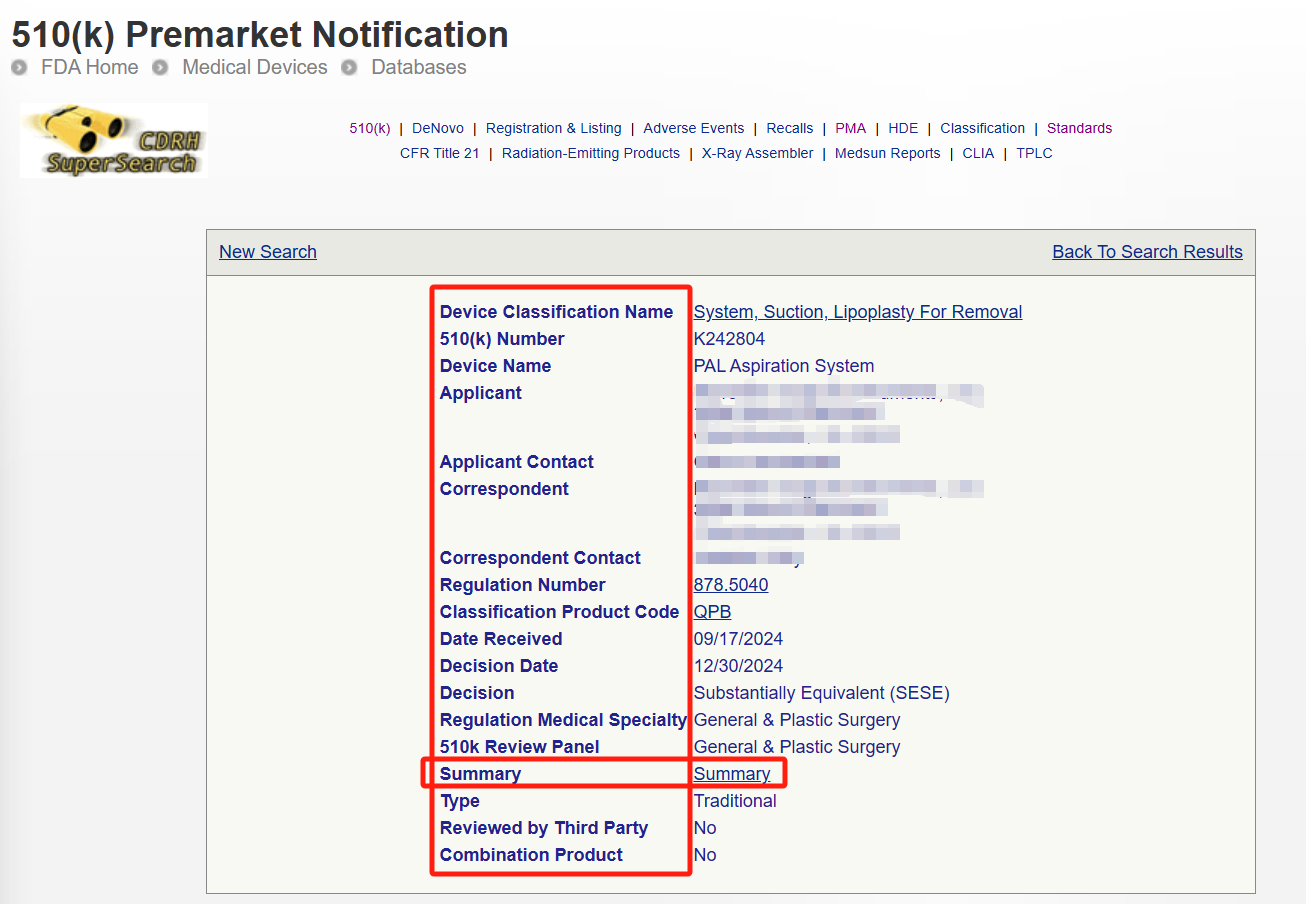Open regulation number 878.5040 link

coord(731,585)
